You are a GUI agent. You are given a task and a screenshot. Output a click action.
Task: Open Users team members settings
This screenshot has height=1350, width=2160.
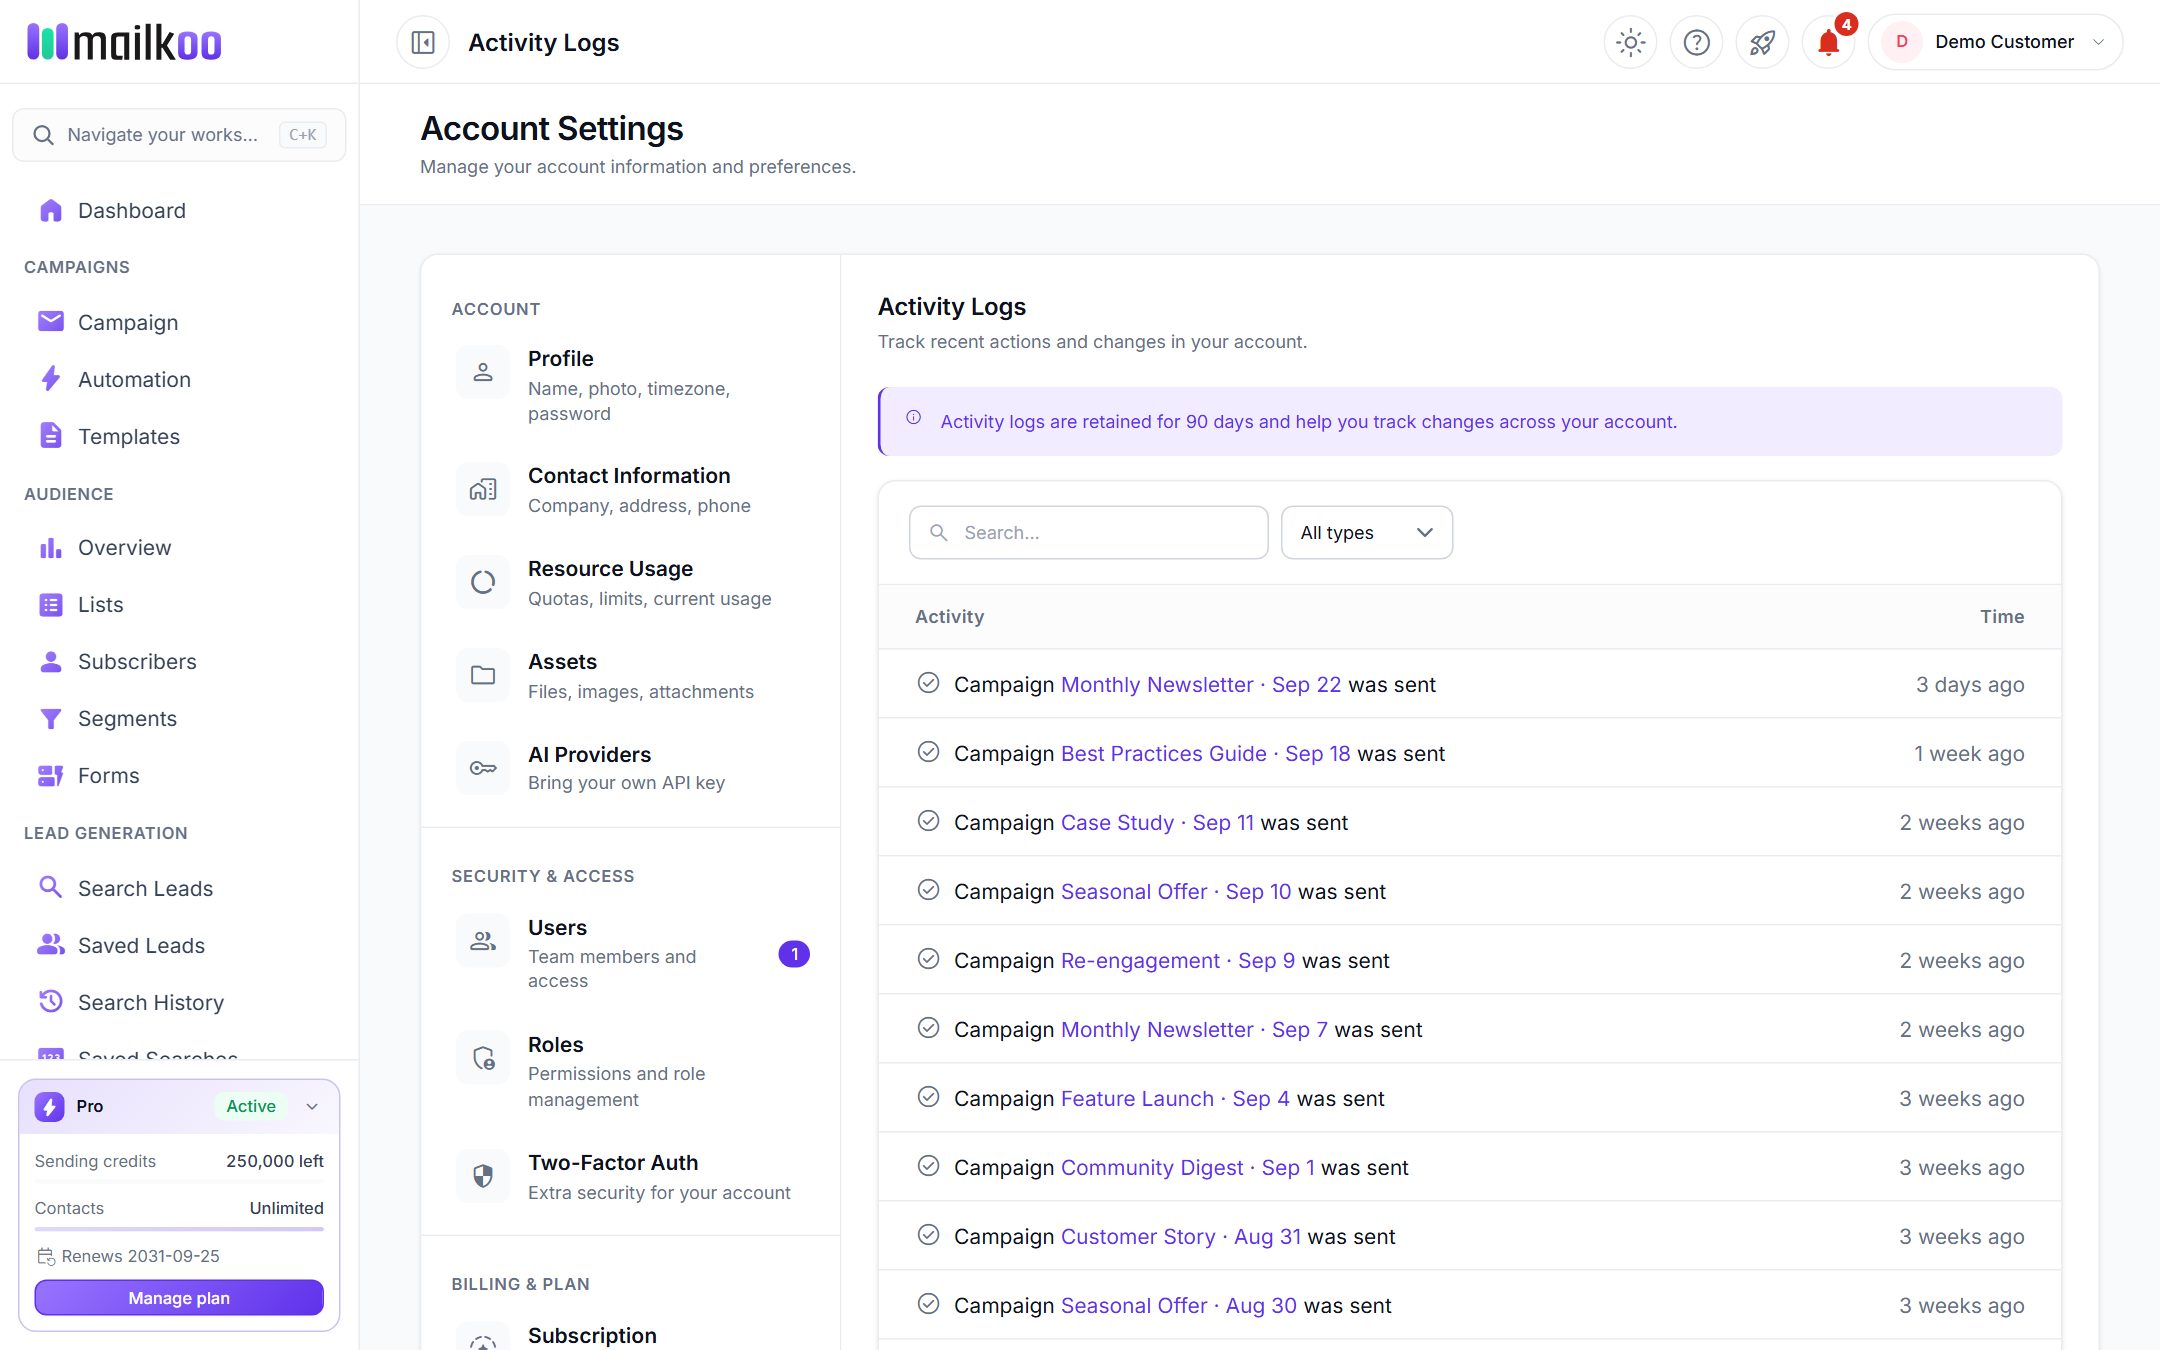pos(630,953)
